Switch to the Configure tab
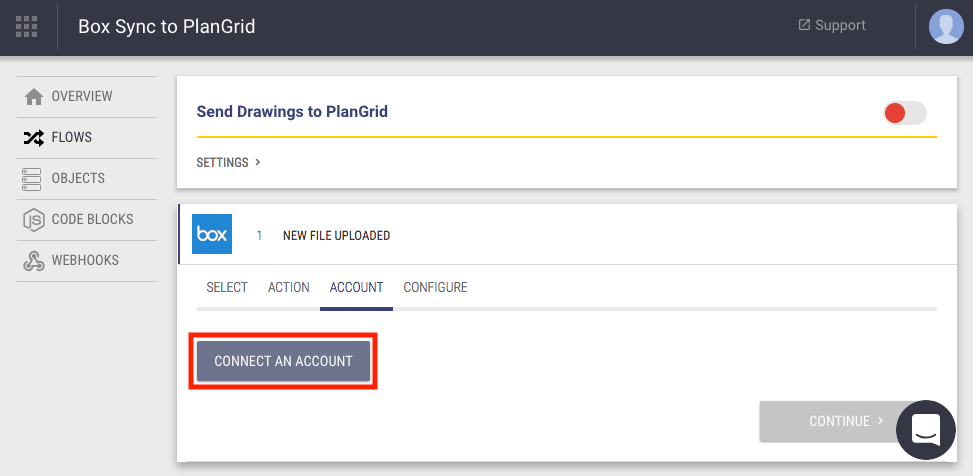This screenshot has width=973, height=476. (x=435, y=288)
